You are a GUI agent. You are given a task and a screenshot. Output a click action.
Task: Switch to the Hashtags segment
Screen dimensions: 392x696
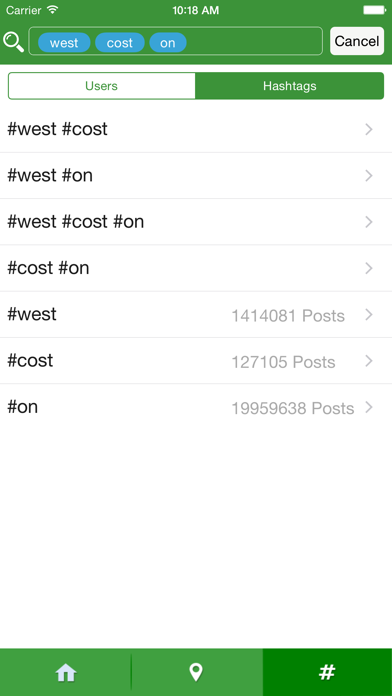click(289, 86)
